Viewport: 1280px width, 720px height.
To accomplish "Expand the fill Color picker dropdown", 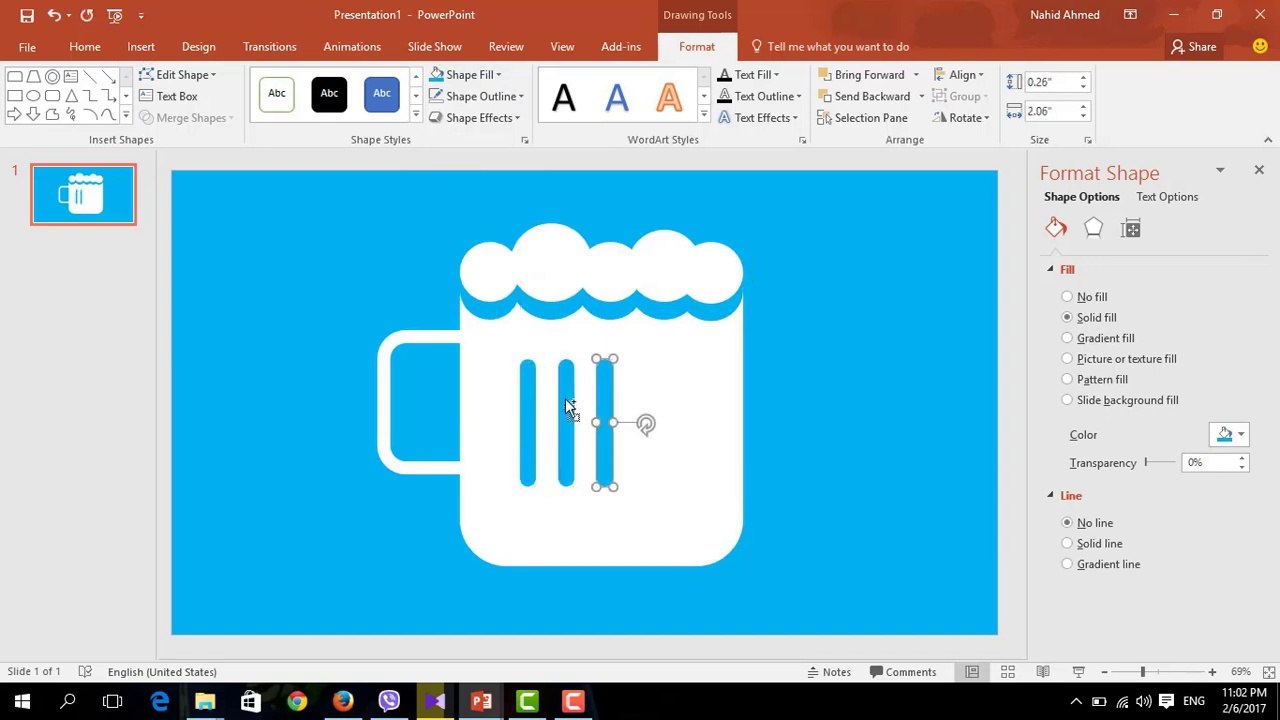I will 1241,434.
